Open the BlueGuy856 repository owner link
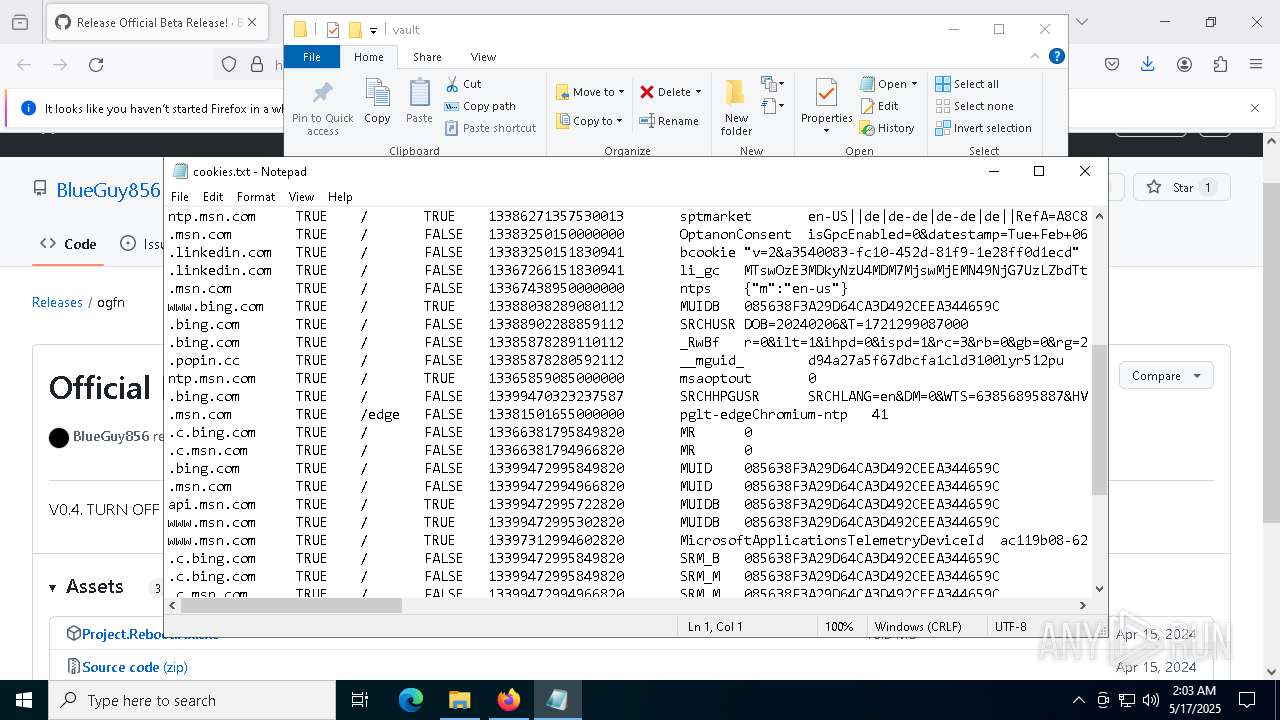 [x=108, y=190]
